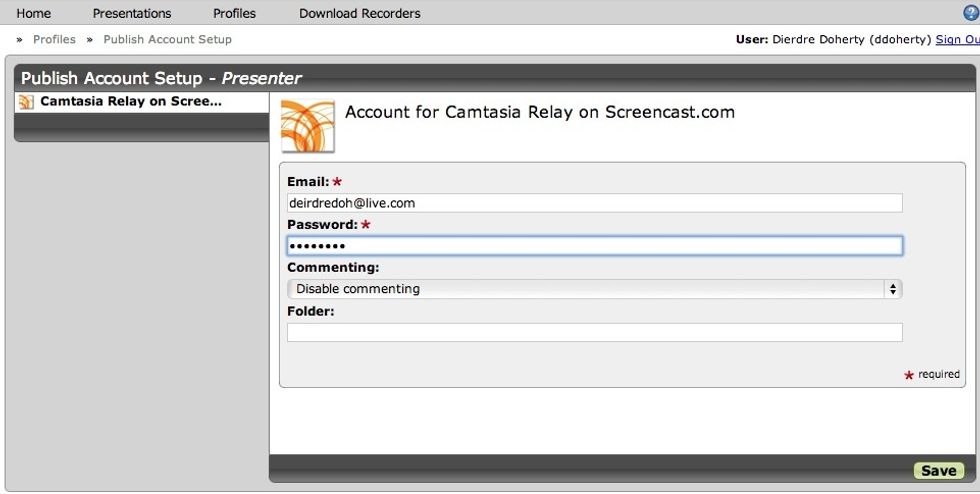Click the Publish Account Setup breadcrumb
This screenshot has height=494, width=980.
[167, 40]
